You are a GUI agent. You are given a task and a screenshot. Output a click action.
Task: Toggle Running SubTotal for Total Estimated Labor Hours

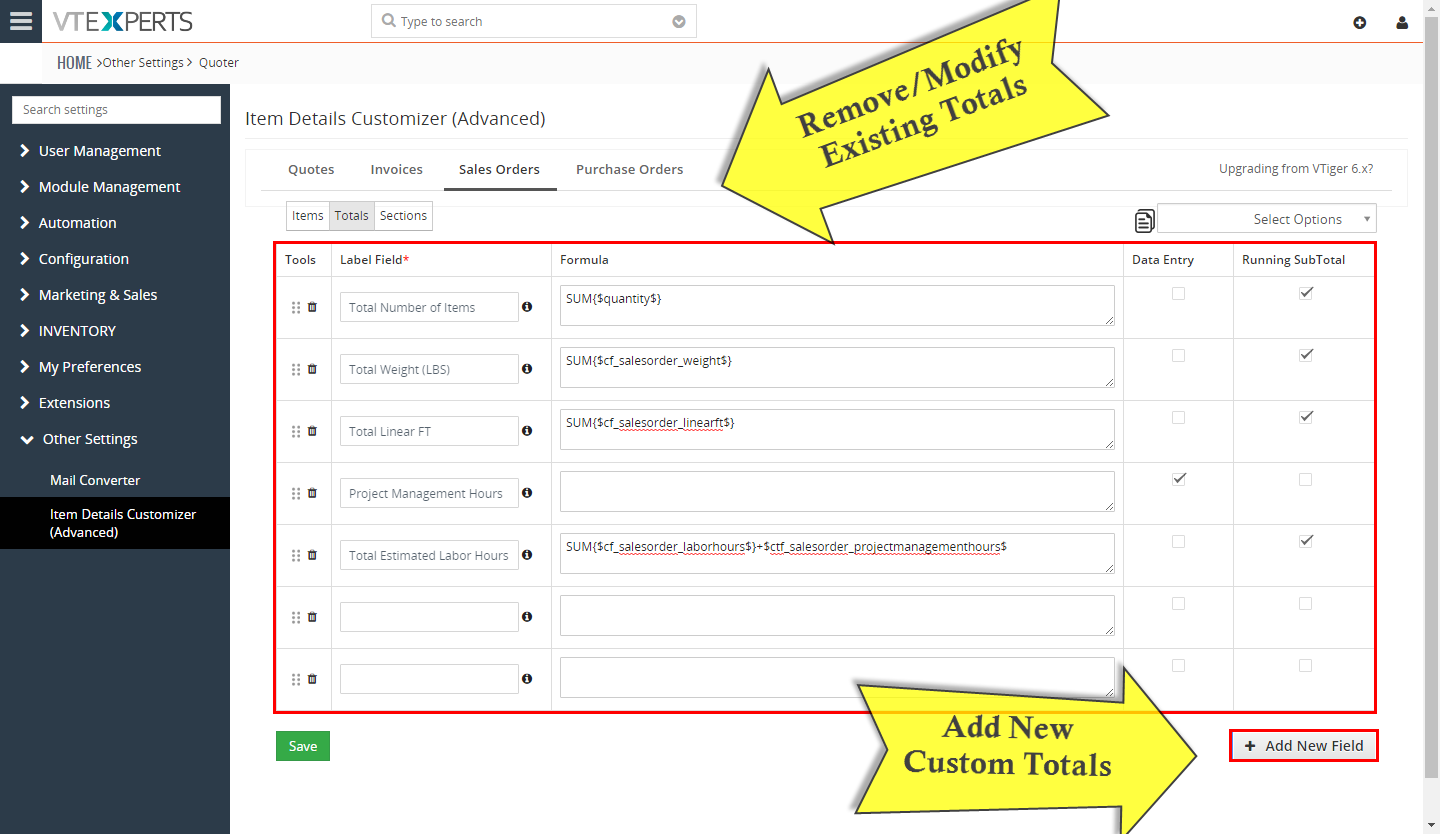[x=1305, y=542]
